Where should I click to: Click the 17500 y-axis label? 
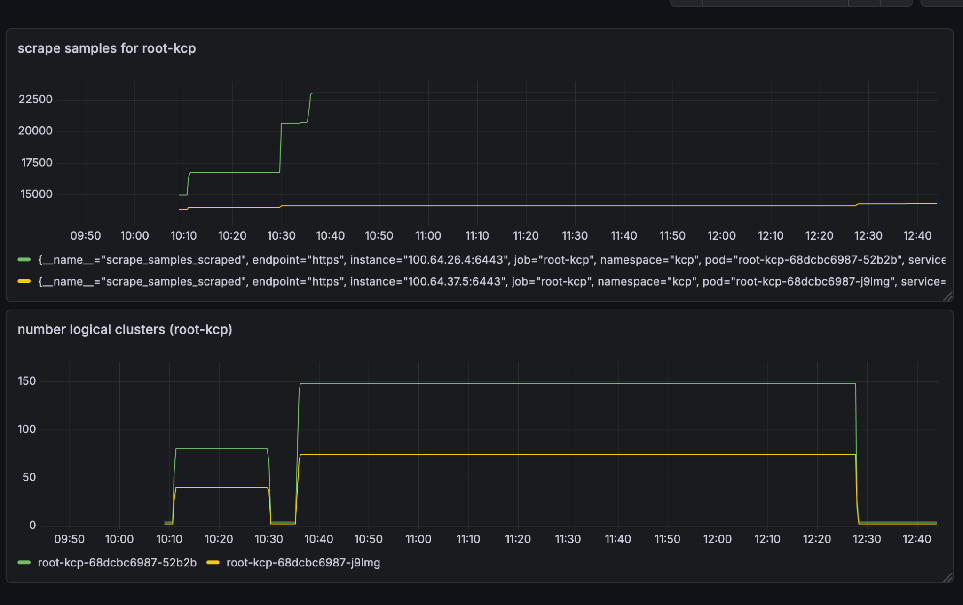36,163
